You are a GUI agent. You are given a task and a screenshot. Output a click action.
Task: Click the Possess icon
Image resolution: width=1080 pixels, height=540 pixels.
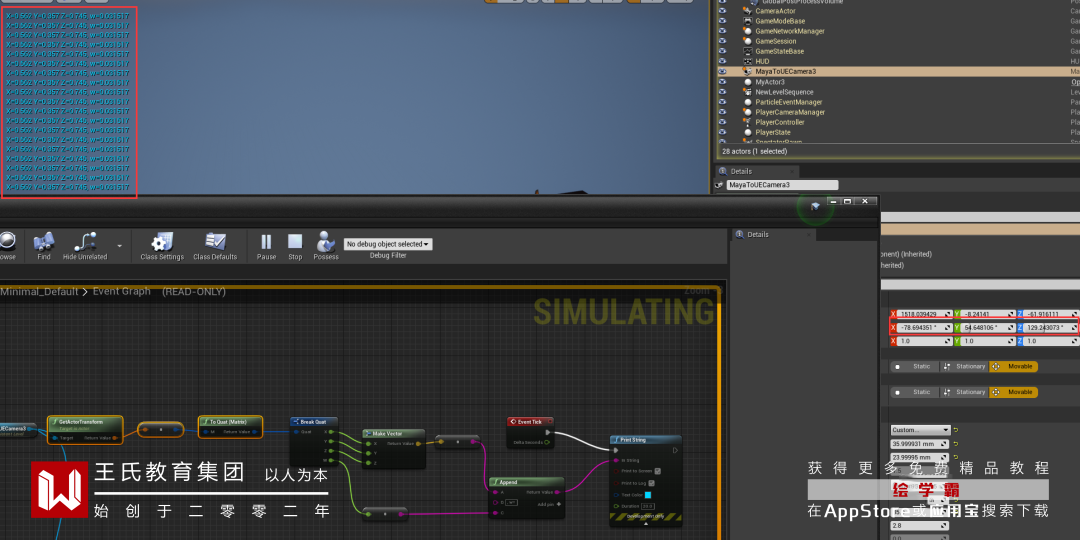pyautogui.click(x=326, y=246)
